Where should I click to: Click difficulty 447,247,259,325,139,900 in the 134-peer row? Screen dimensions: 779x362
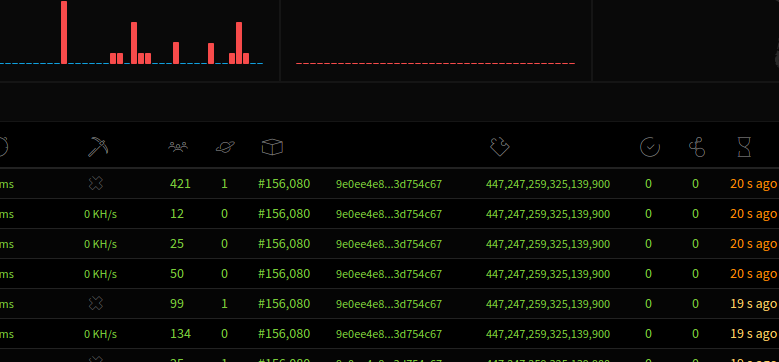coord(548,334)
